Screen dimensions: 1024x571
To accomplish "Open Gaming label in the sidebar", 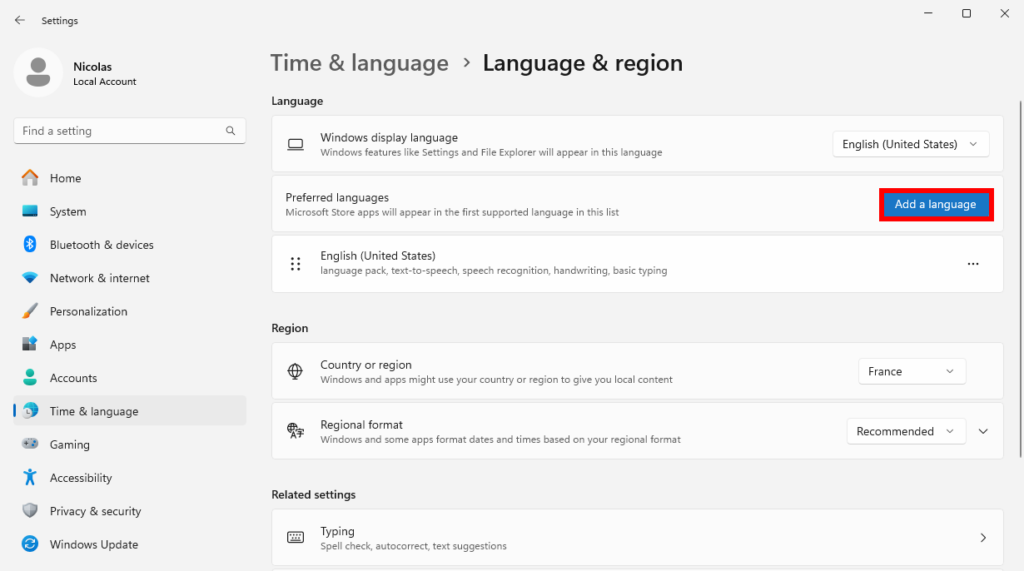I will [x=70, y=444].
